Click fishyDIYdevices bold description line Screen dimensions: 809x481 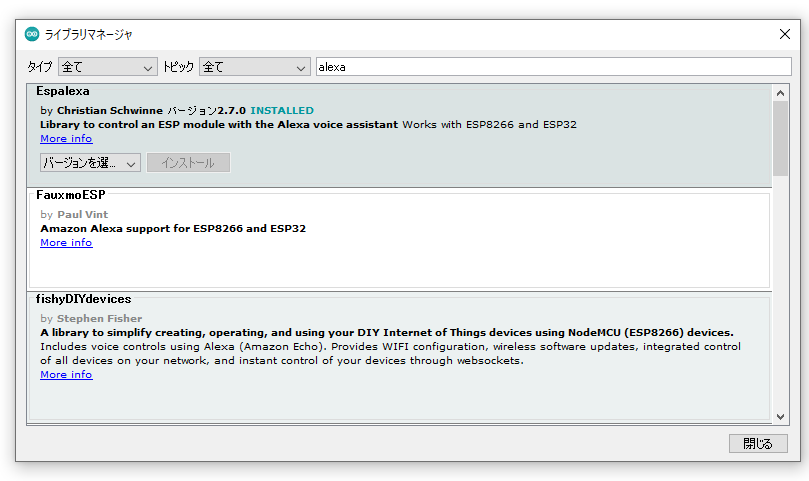(387, 332)
